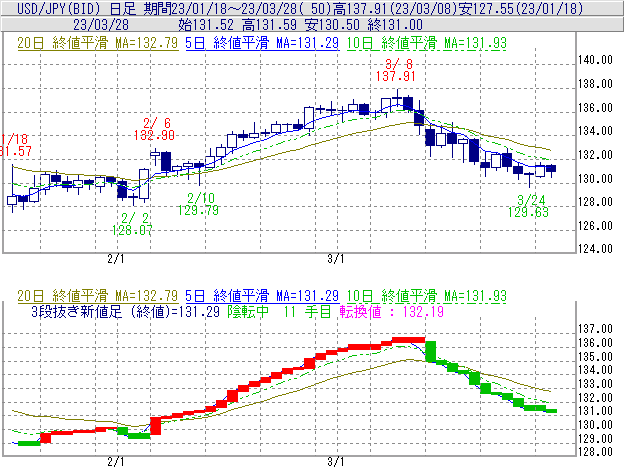Click the 124.00 price axis label

[595, 249]
